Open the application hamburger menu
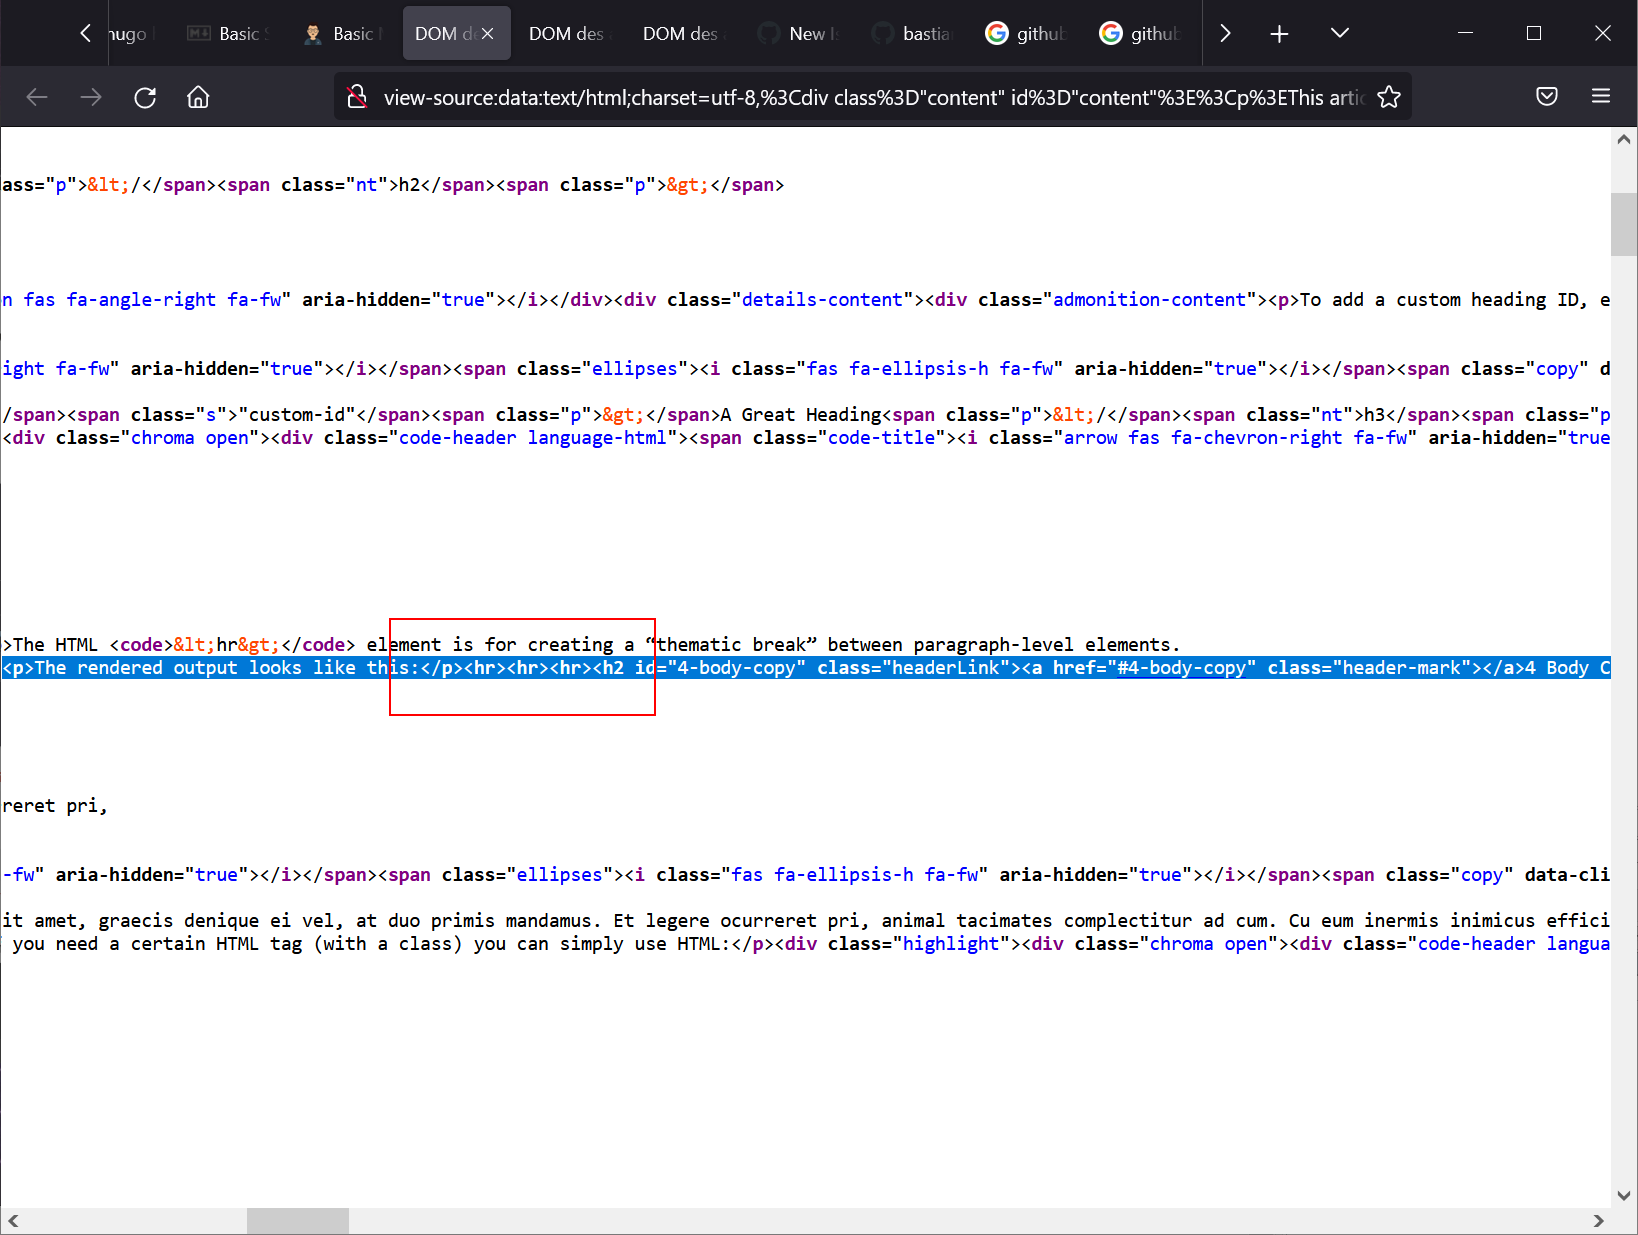The height and width of the screenshot is (1235, 1638). (1601, 96)
